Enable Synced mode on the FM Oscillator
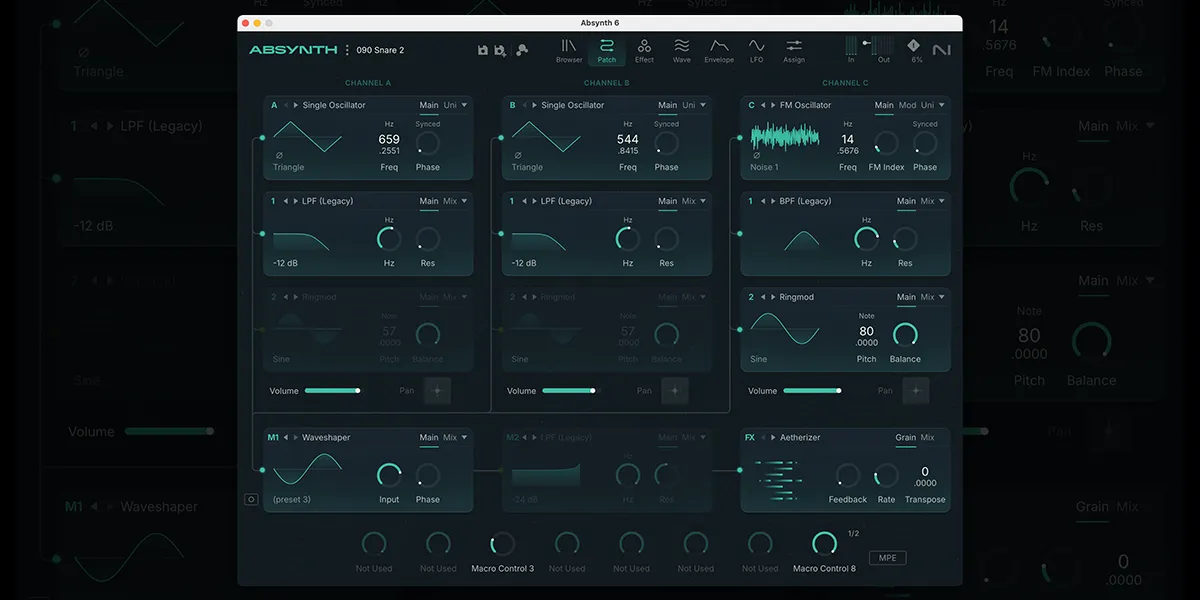 925,122
